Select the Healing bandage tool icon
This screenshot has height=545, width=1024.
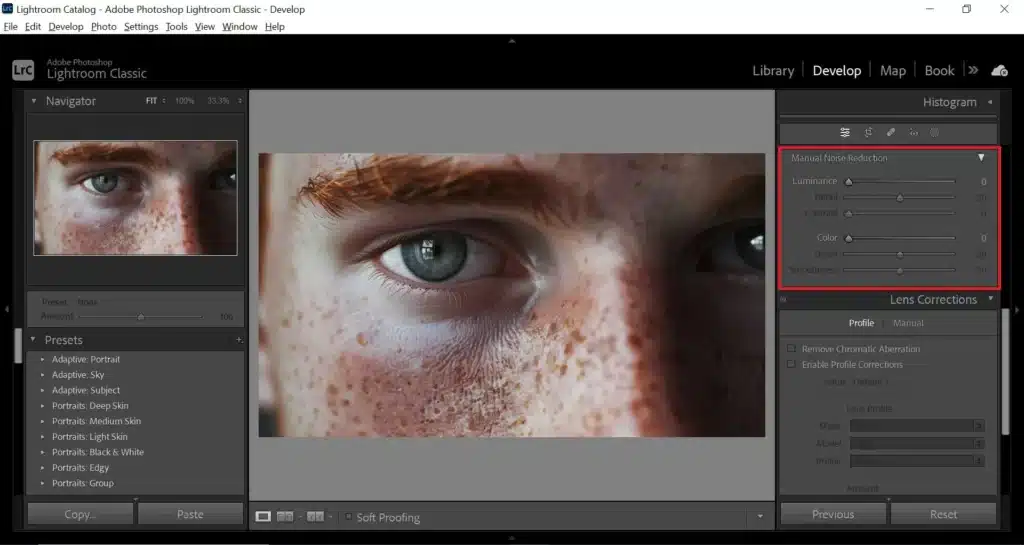890,132
